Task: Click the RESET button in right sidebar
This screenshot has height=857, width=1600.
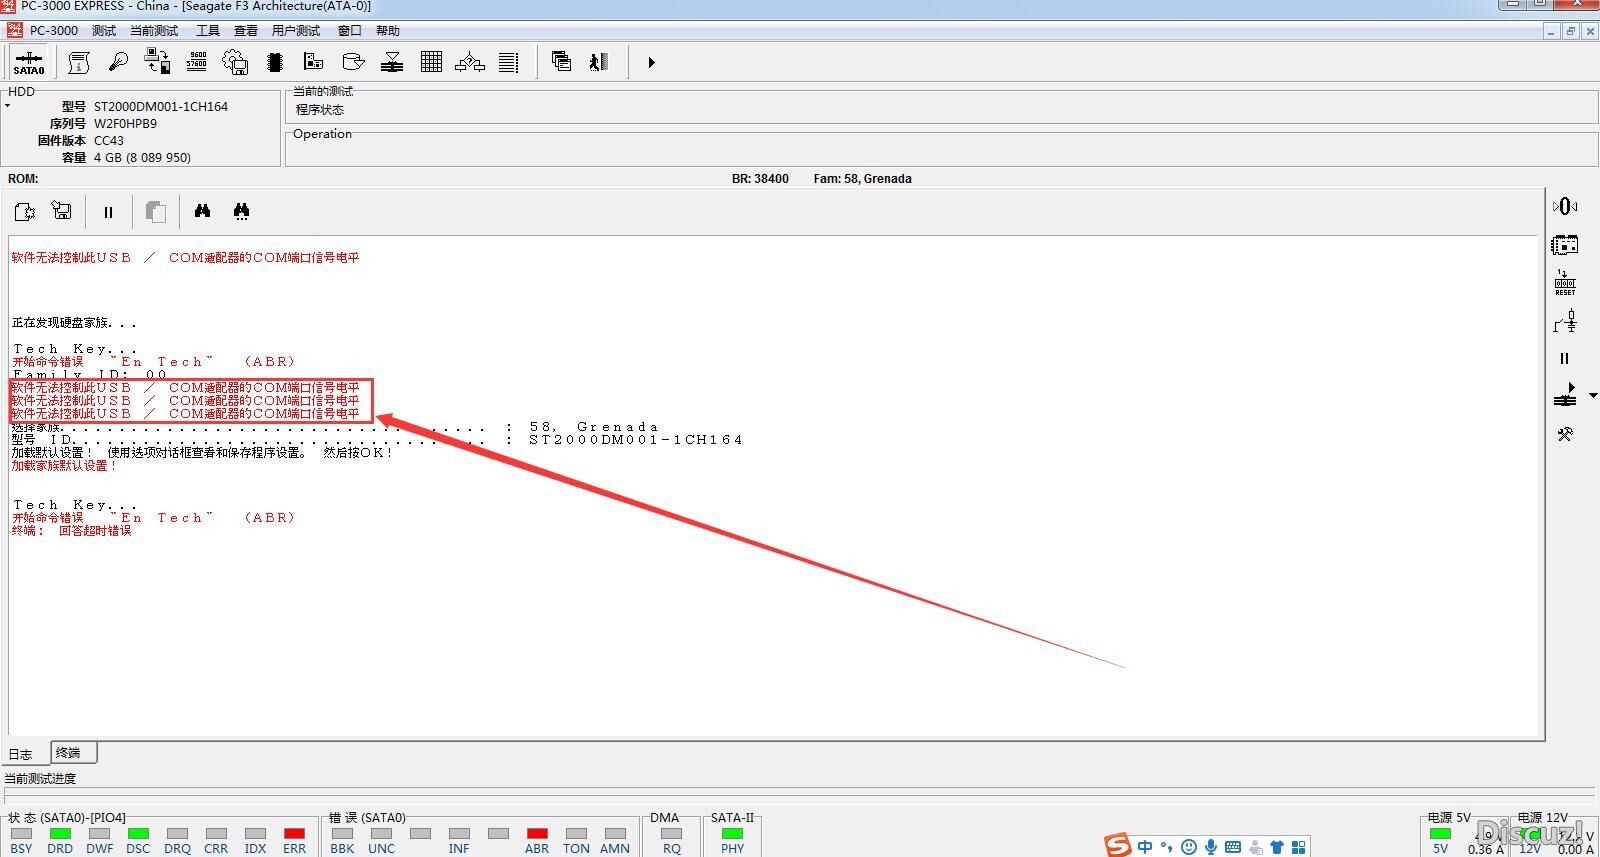Action: coord(1565,282)
